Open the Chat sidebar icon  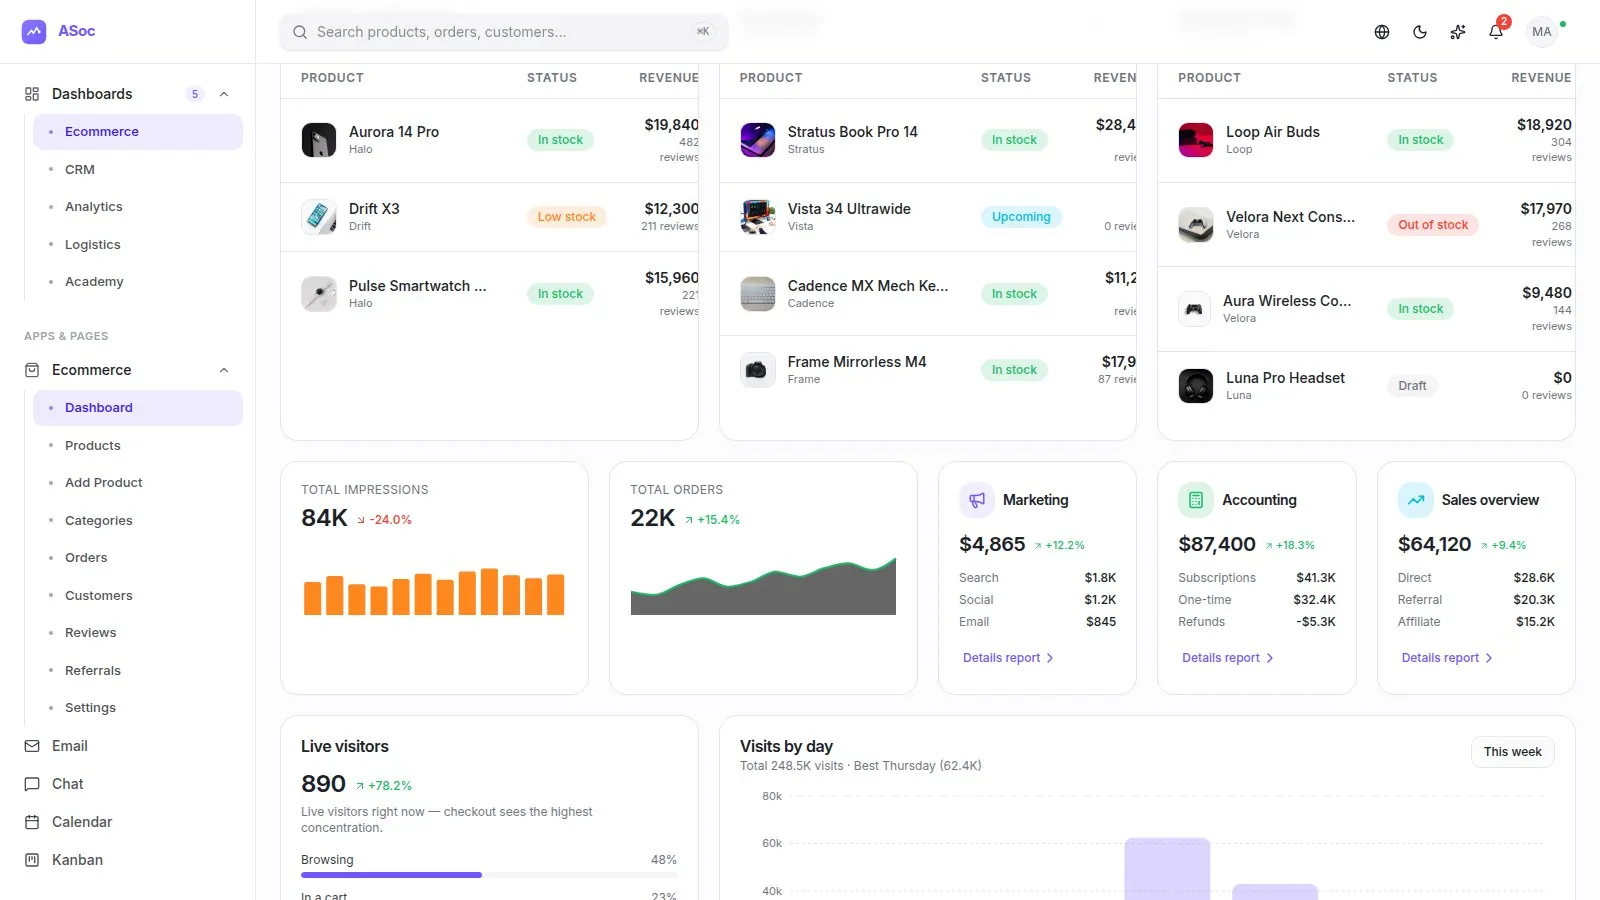coord(32,784)
